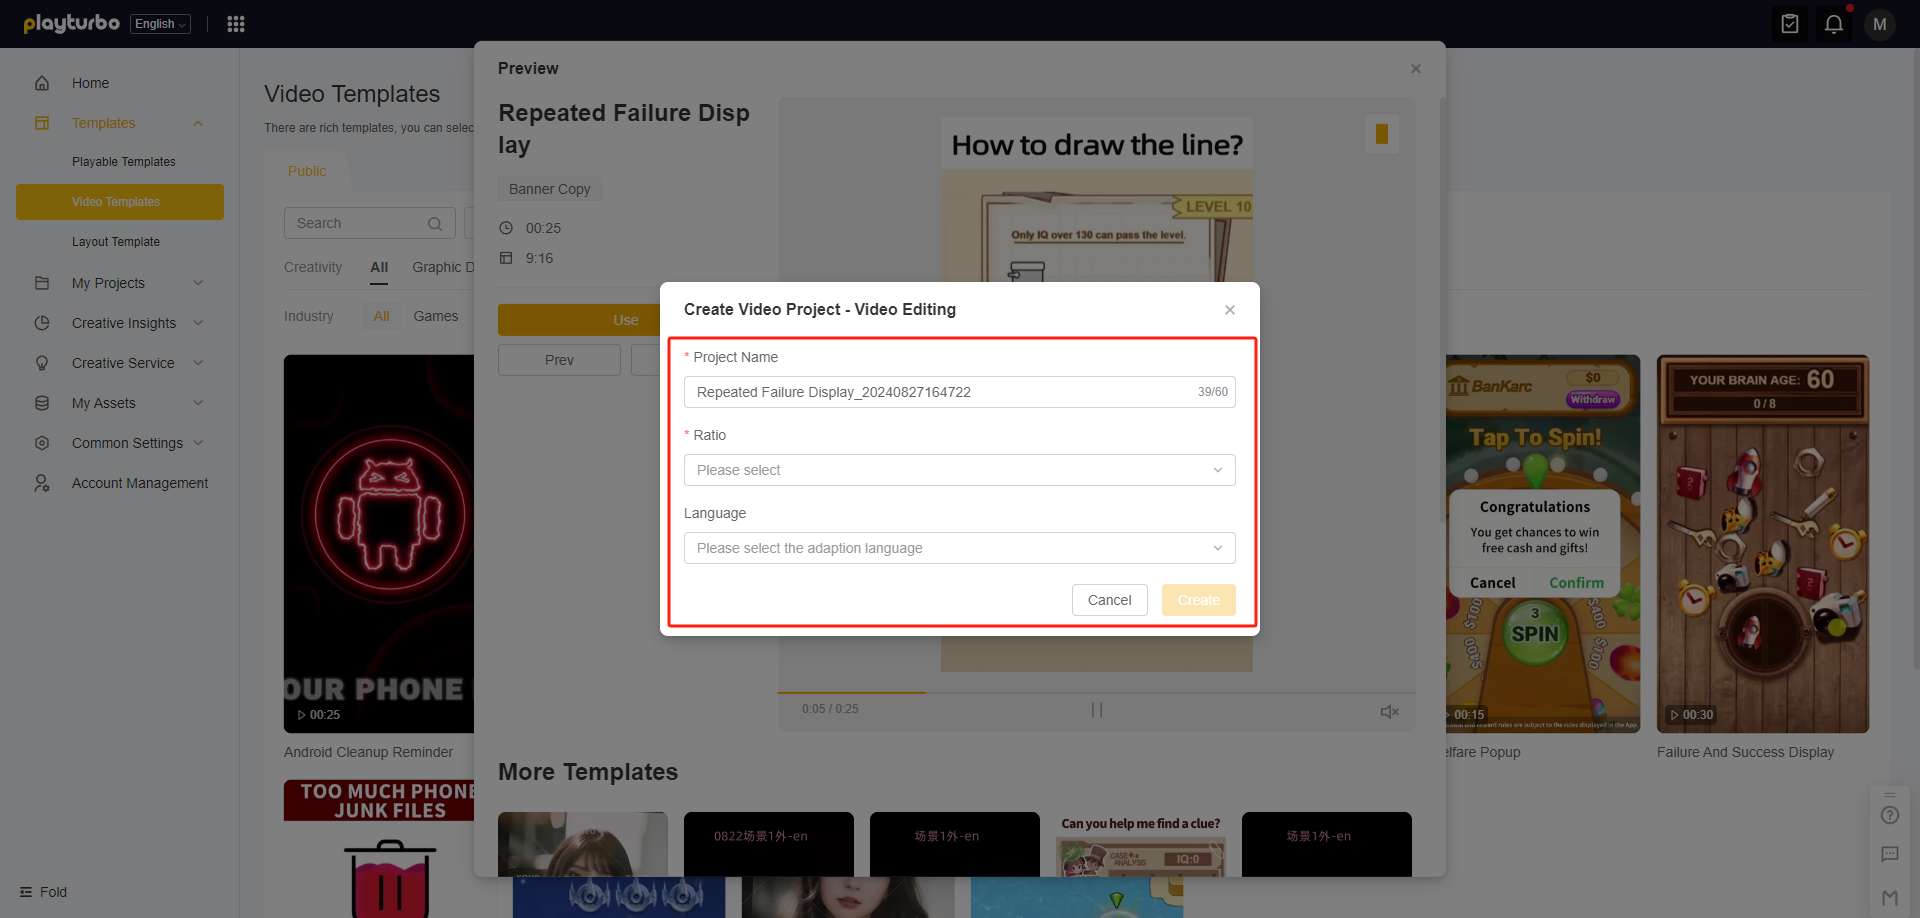Open Playable Templates menu item
Image resolution: width=1920 pixels, height=918 pixels.
coord(124,162)
